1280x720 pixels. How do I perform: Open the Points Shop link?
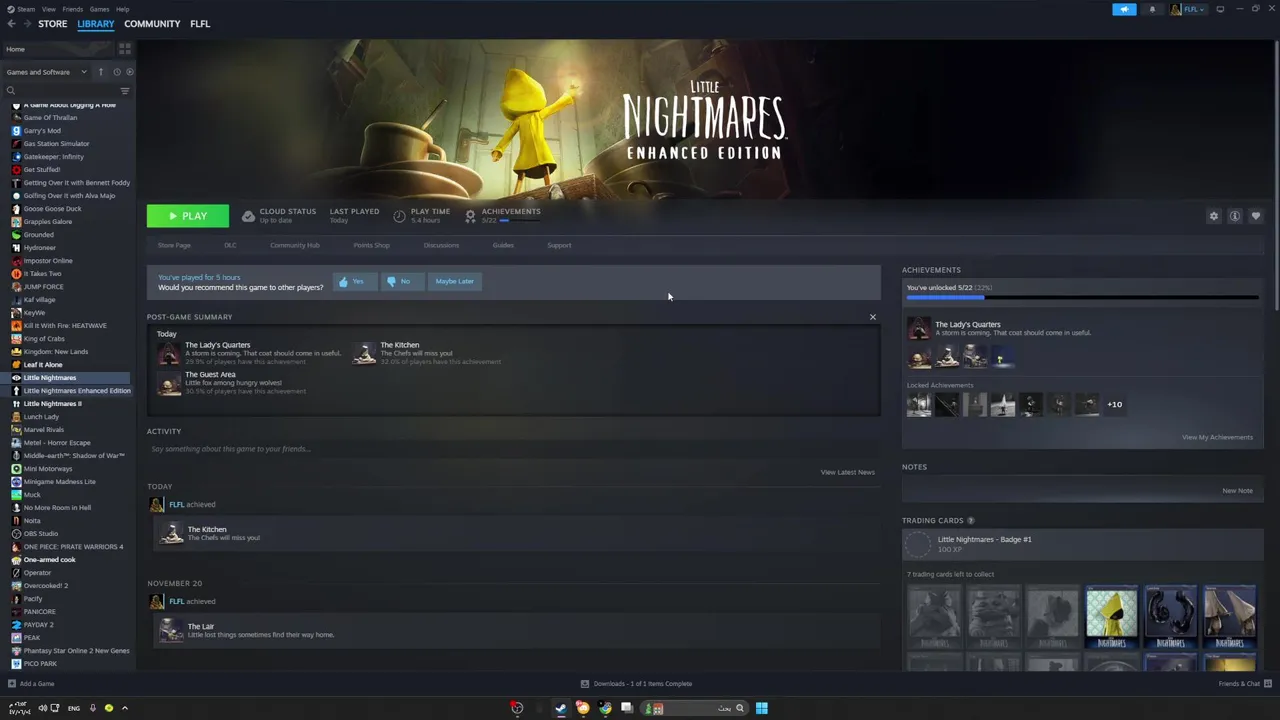tap(371, 245)
